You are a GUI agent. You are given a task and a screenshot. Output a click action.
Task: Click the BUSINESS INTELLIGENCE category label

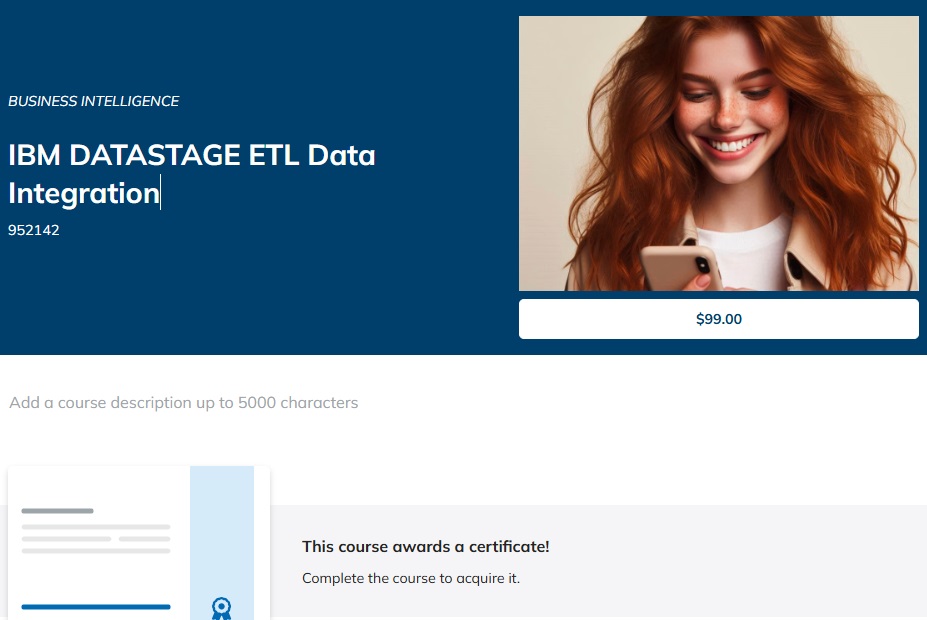93,101
